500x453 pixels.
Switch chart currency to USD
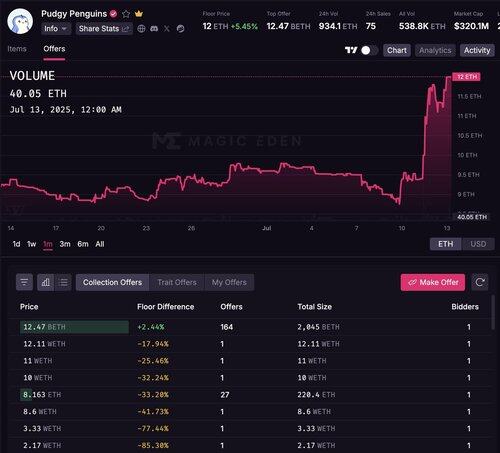pyautogui.click(x=478, y=244)
